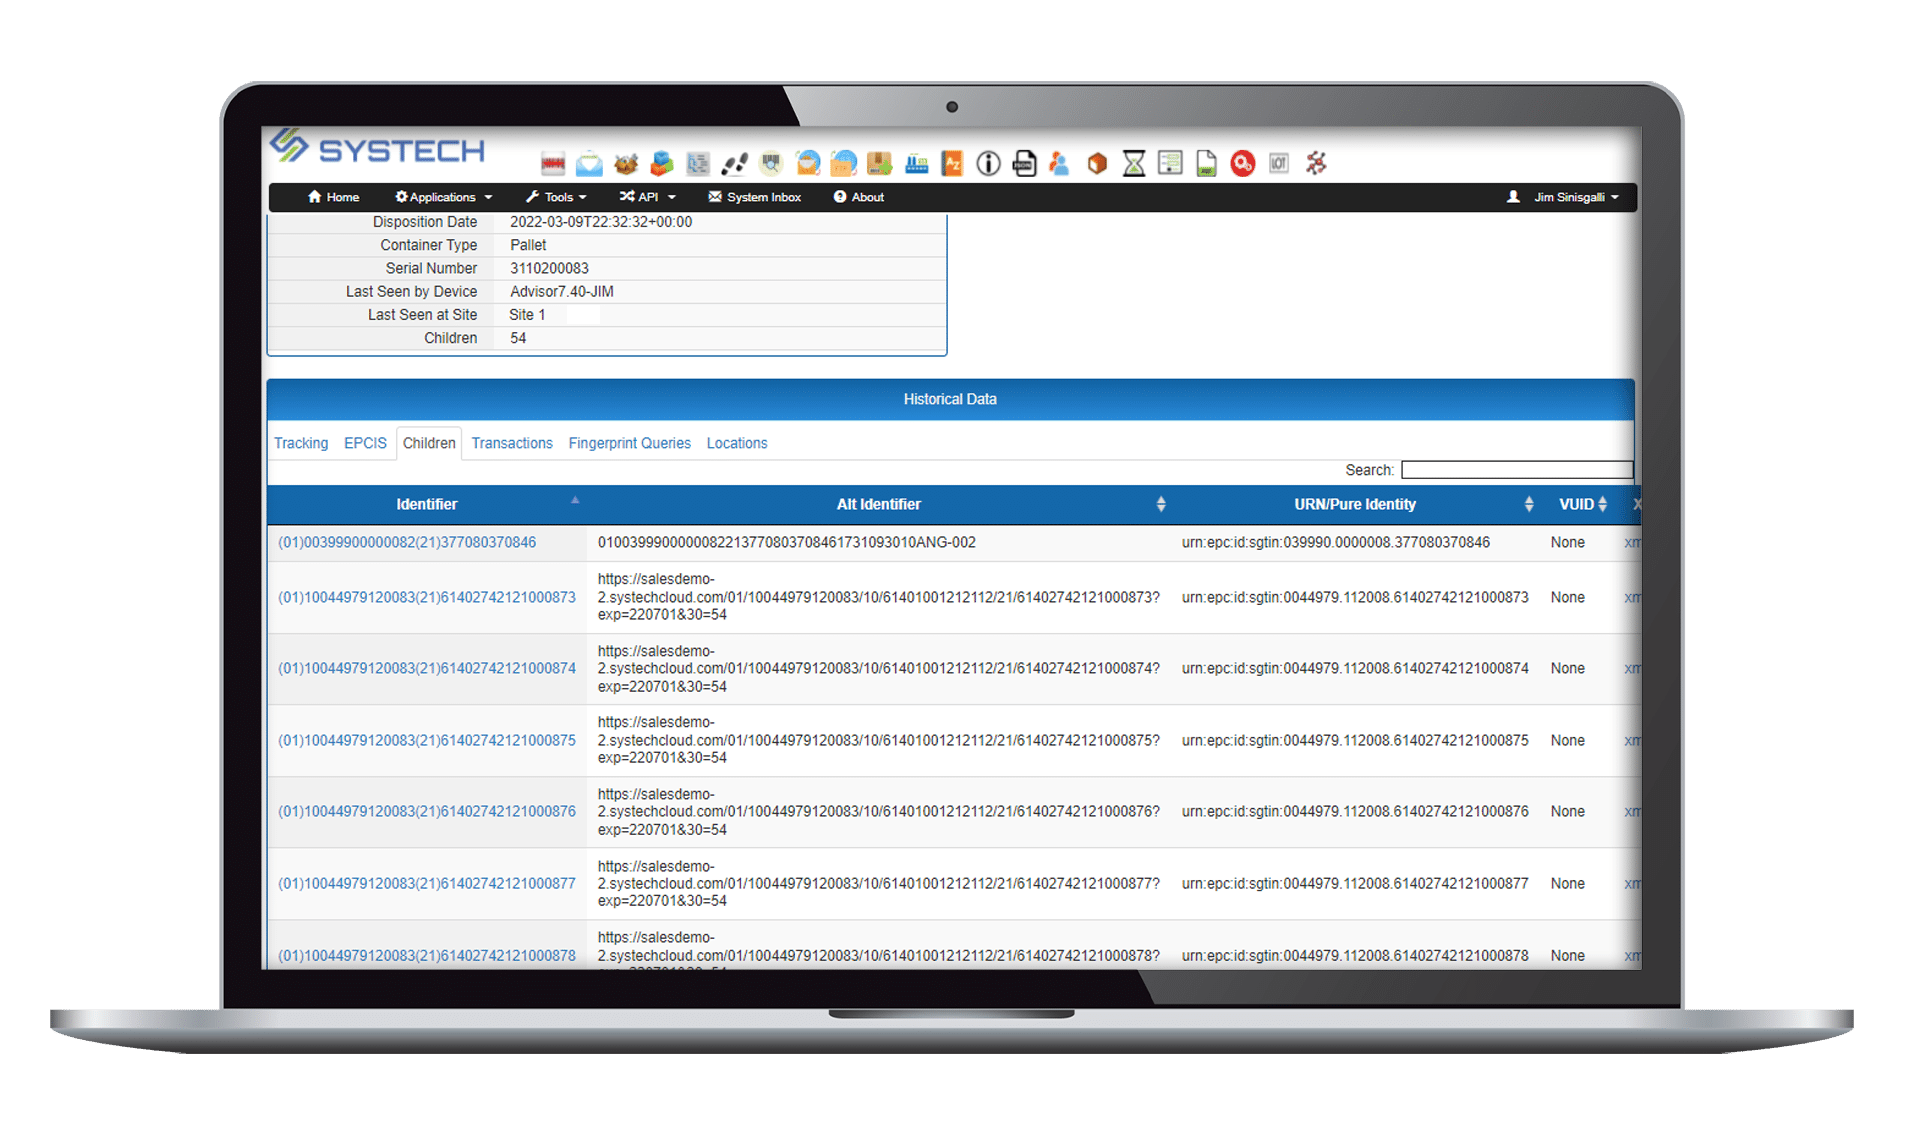
Task: Click the info circle icon in toolbar
Action: tap(987, 163)
